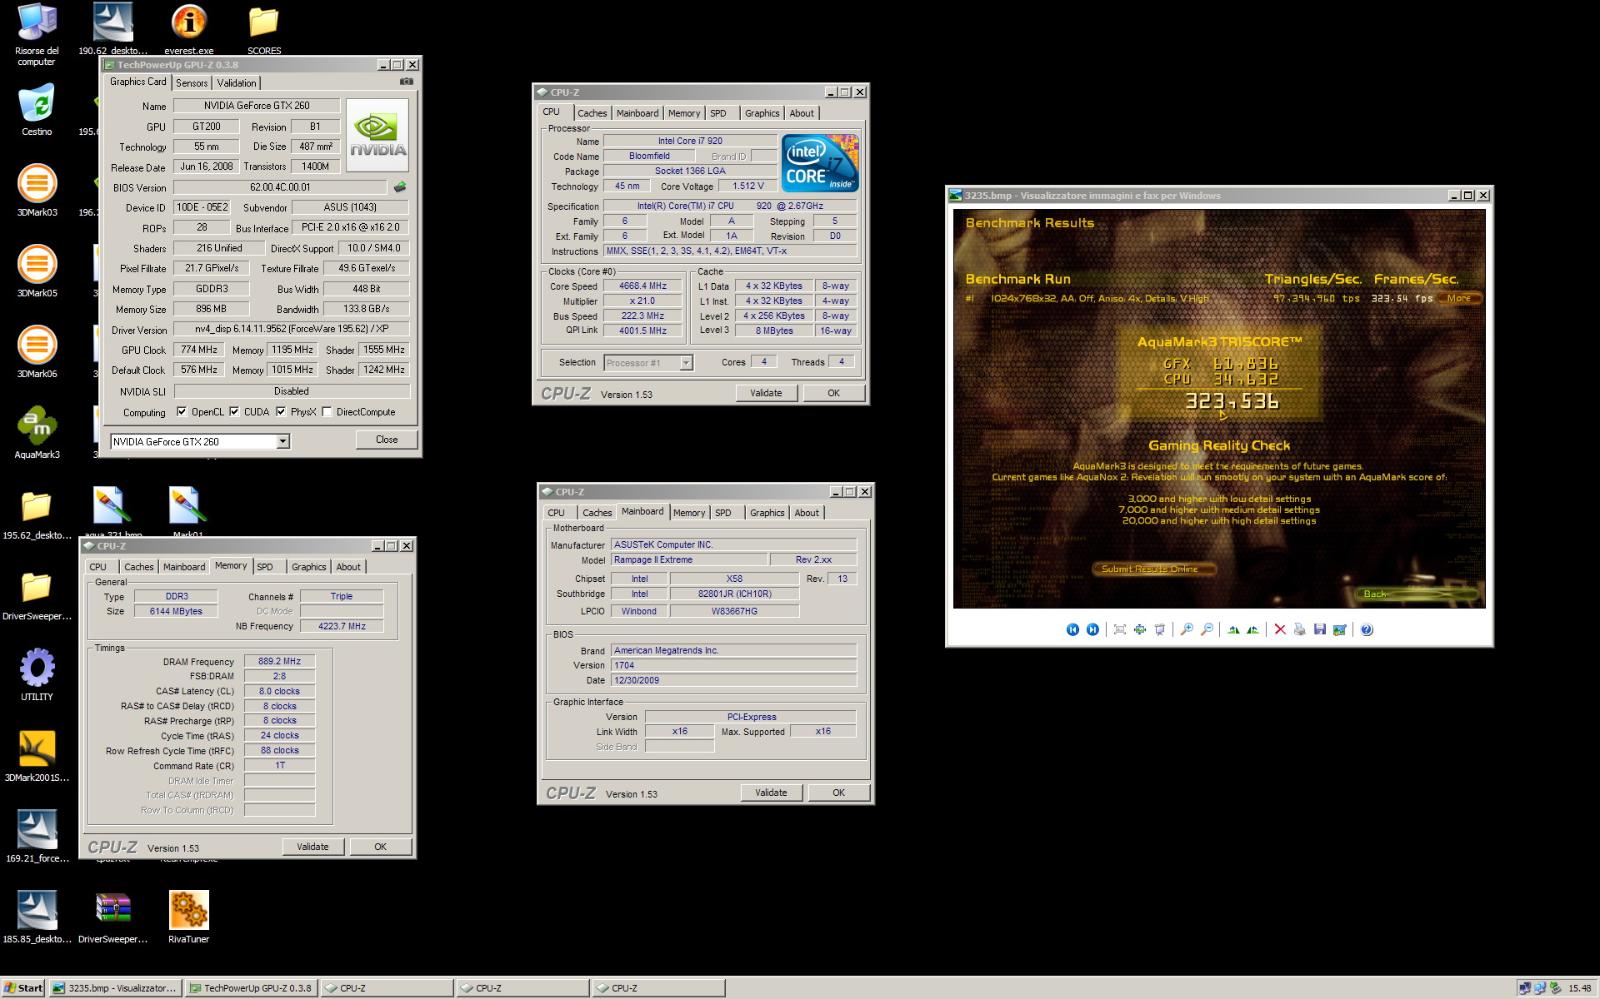Delete image with red X icon
Viewport: 1600px width, 999px height.
[1279, 629]
